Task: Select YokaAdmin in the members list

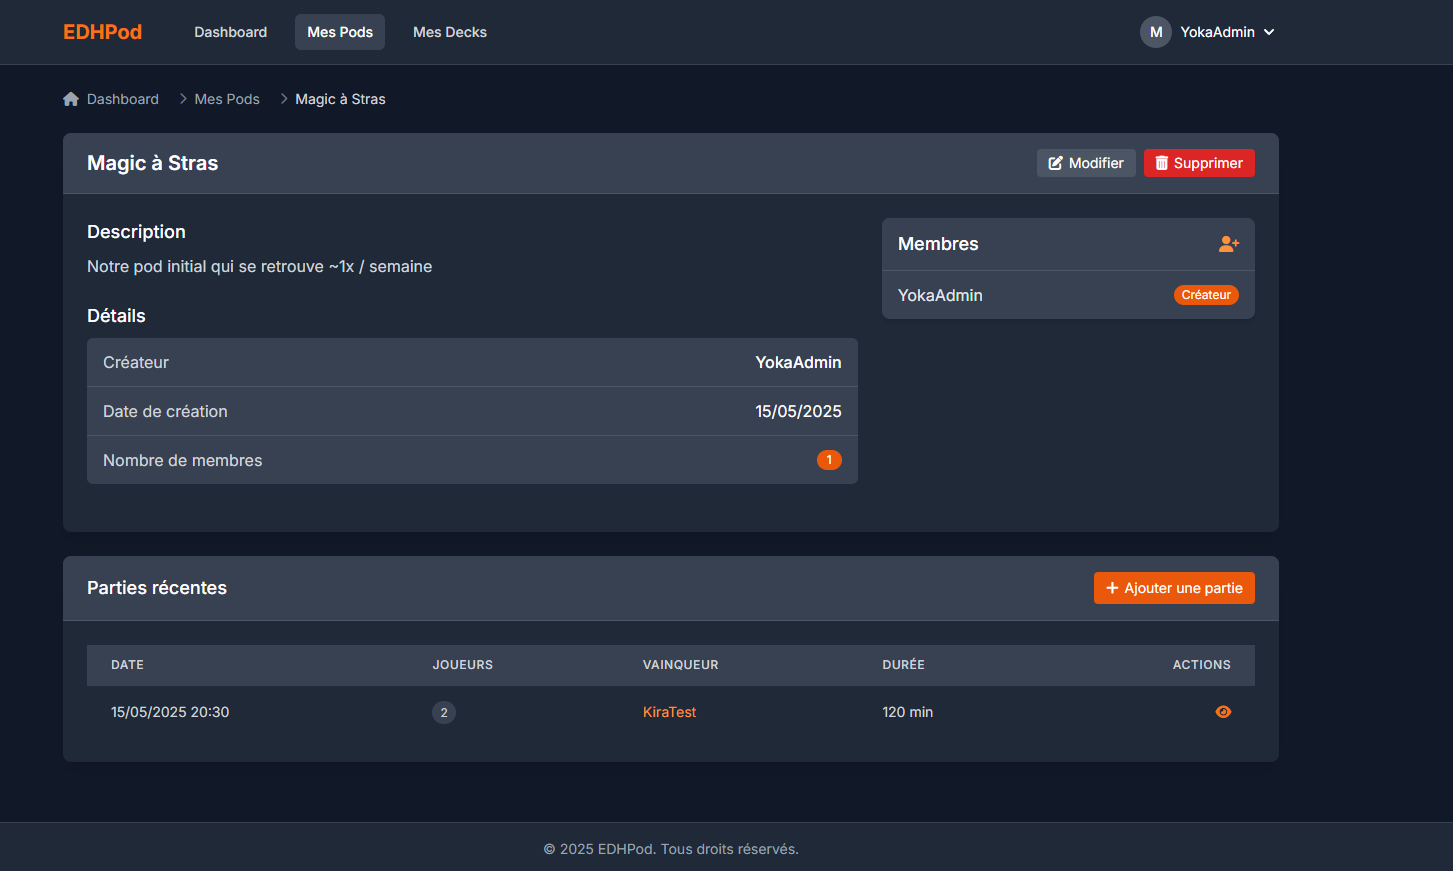Action: [940, 295]
